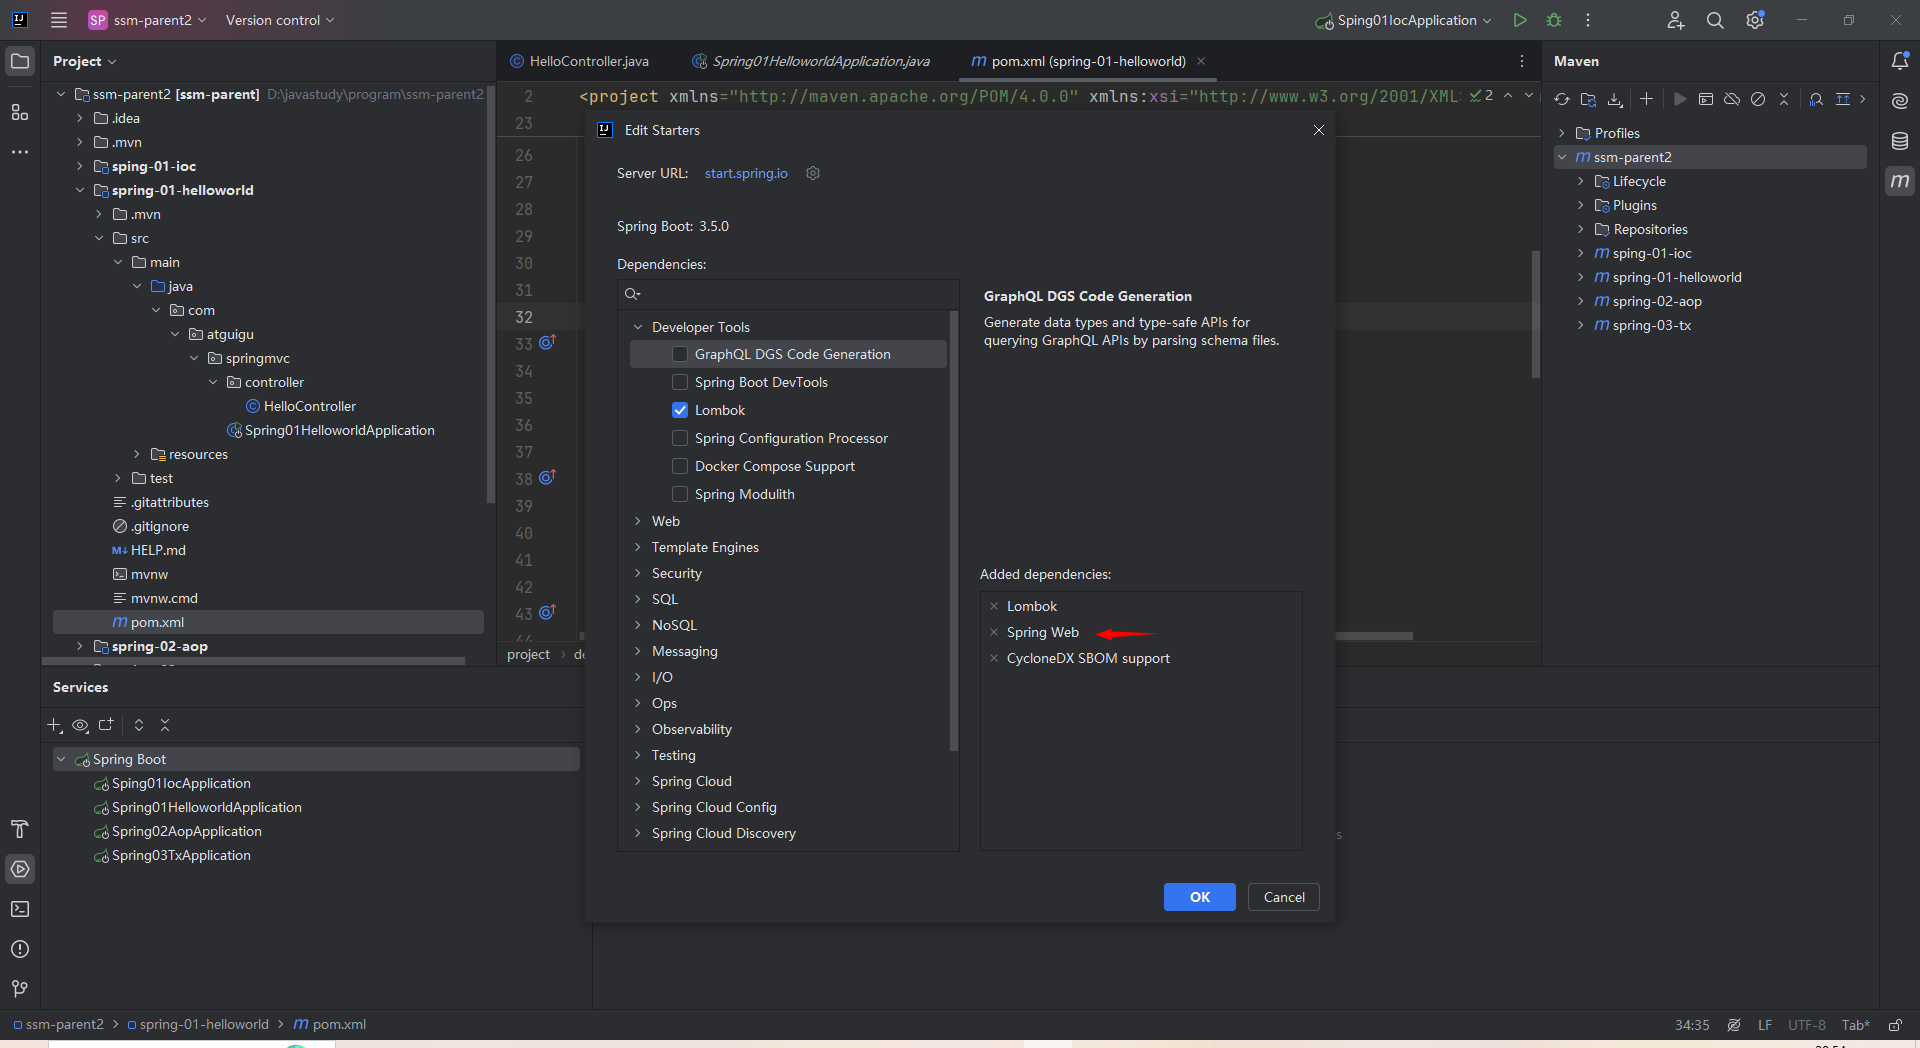1920x1048 pixels.
Task: Click the Run button in top toolbar
Action: click(1520, 20)
